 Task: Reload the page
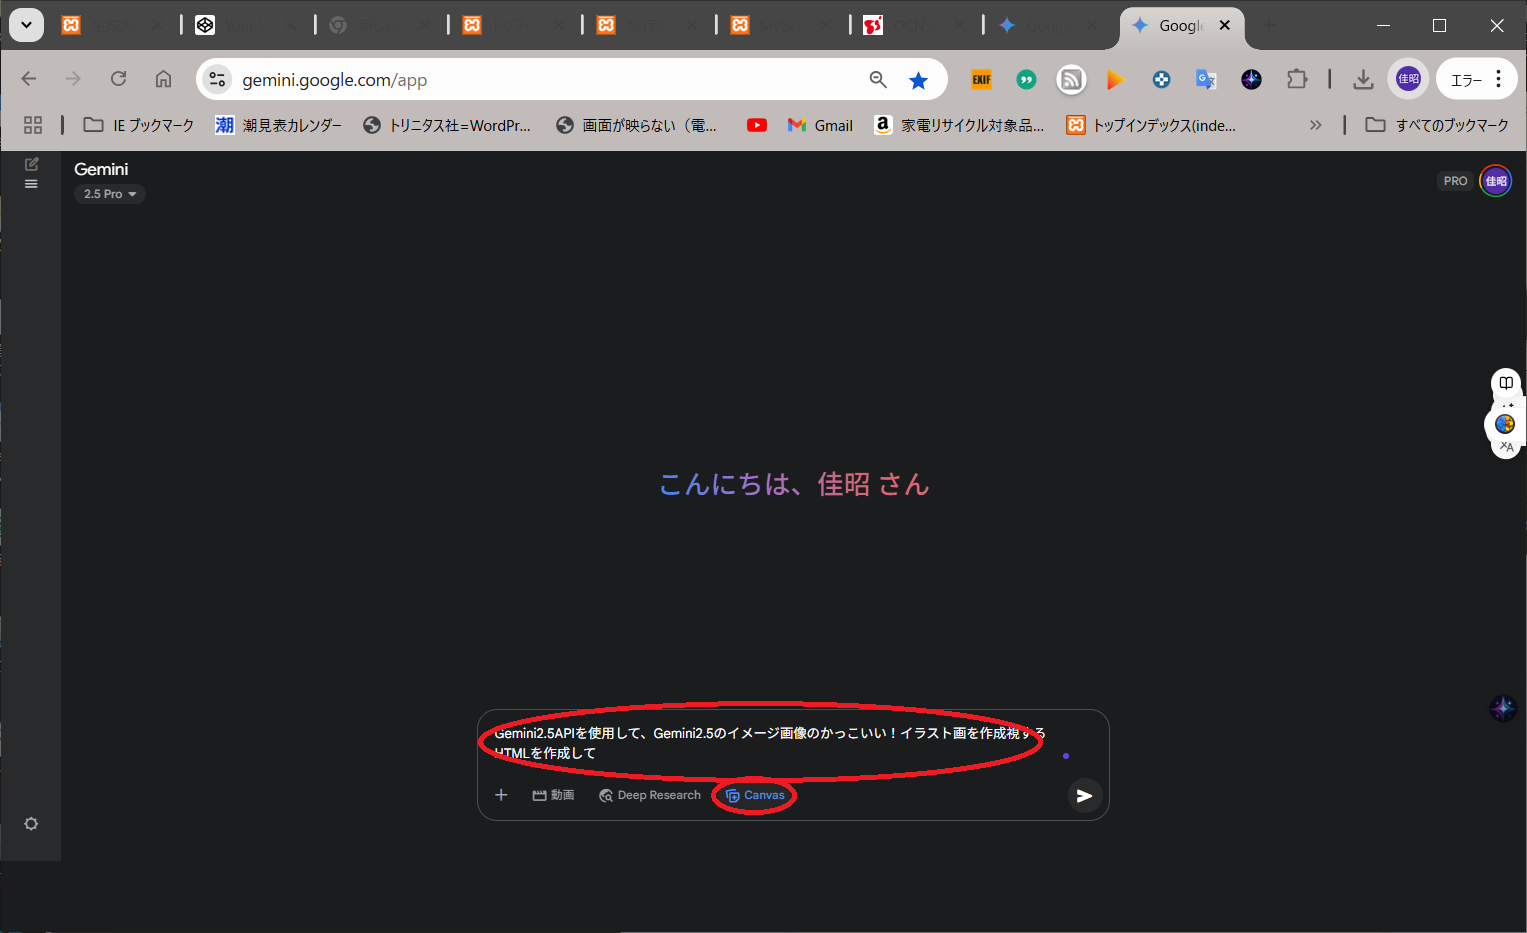[x=118, y=79]
